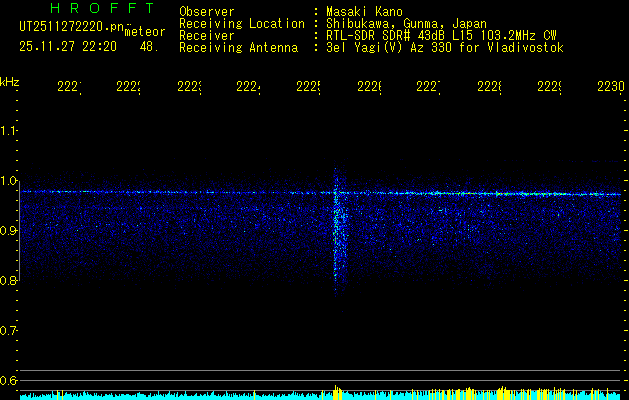This screenshot has width=629, height=400.
Task: Click the 'Receiving Location' label
Action: pos(242,24)
